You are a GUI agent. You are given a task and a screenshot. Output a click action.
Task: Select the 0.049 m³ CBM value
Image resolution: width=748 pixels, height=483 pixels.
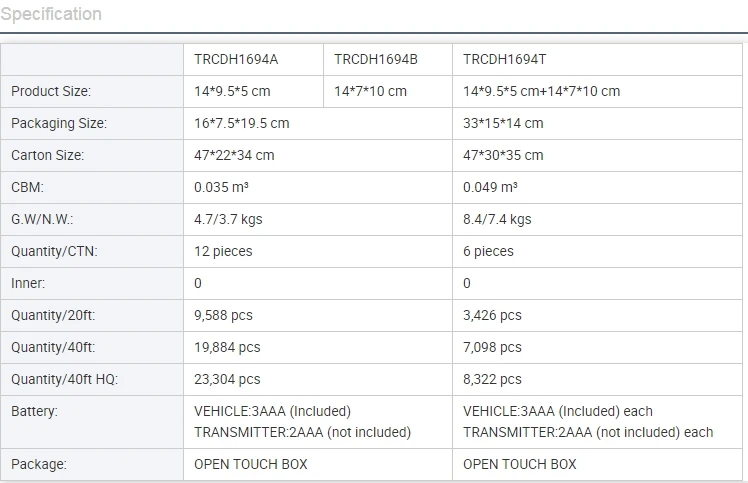pyautogui.click(x=490, y=187)
